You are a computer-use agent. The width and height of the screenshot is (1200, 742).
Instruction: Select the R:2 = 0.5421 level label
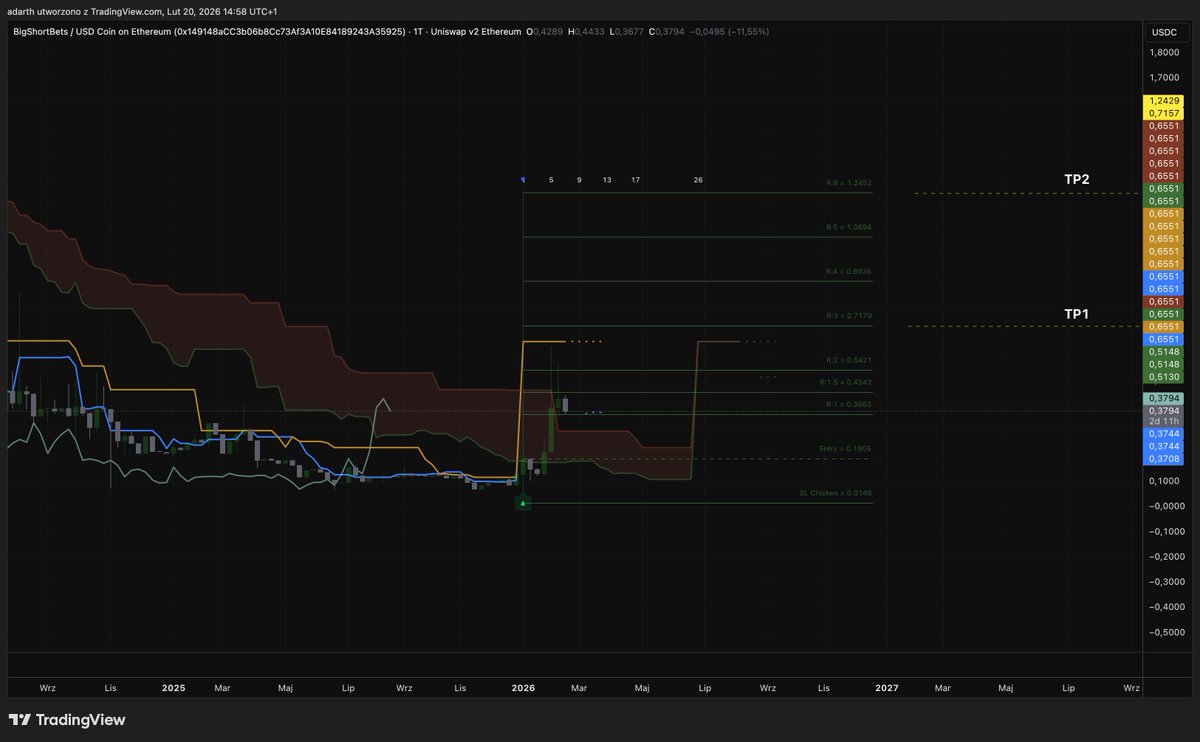(849, 359)
